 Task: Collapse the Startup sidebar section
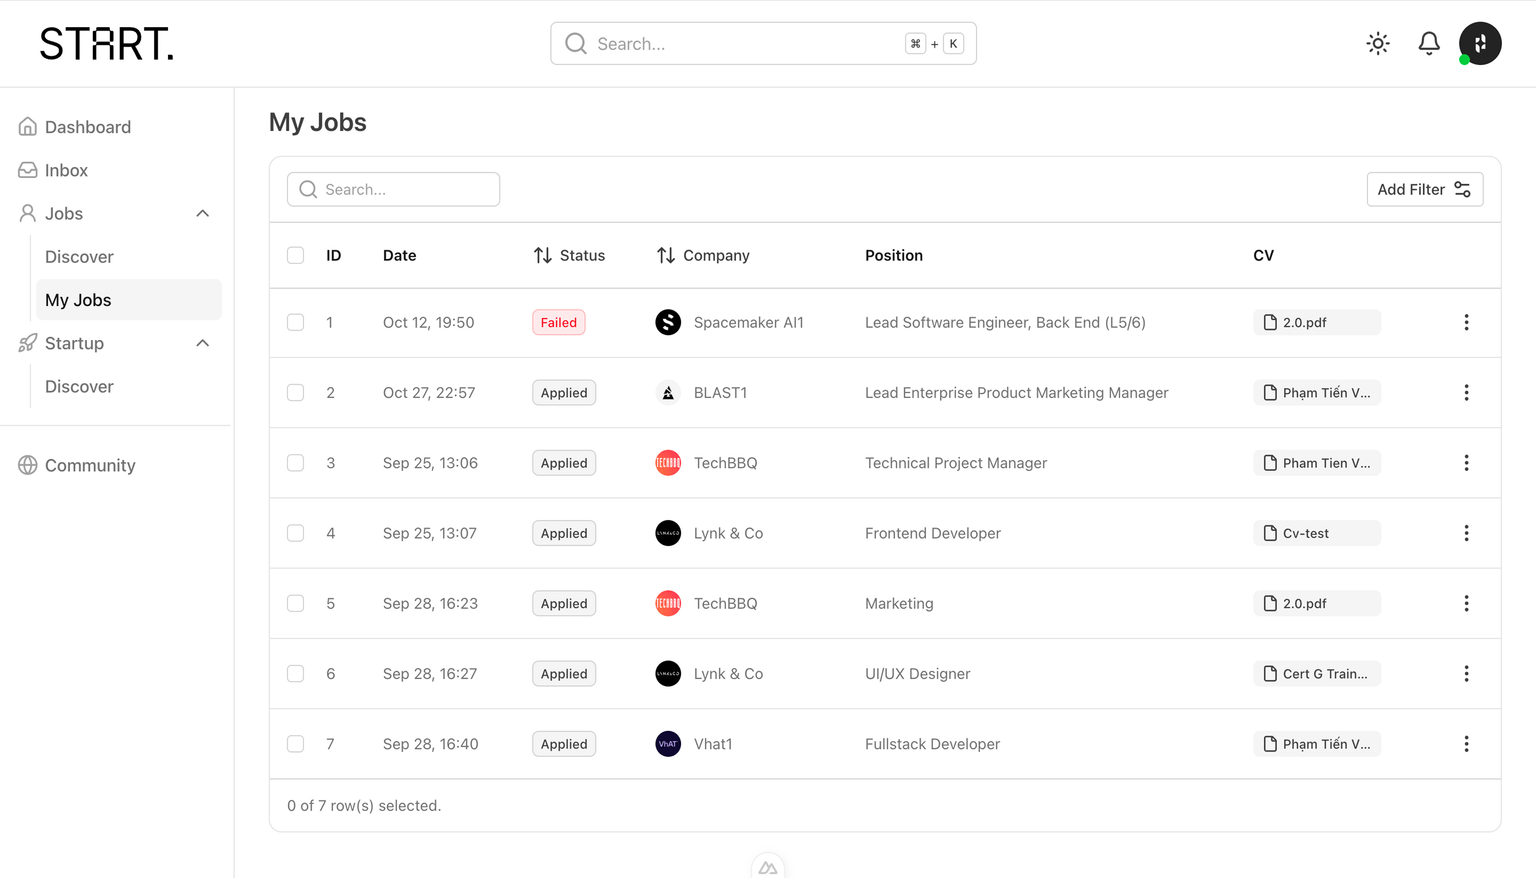point(203,344)
